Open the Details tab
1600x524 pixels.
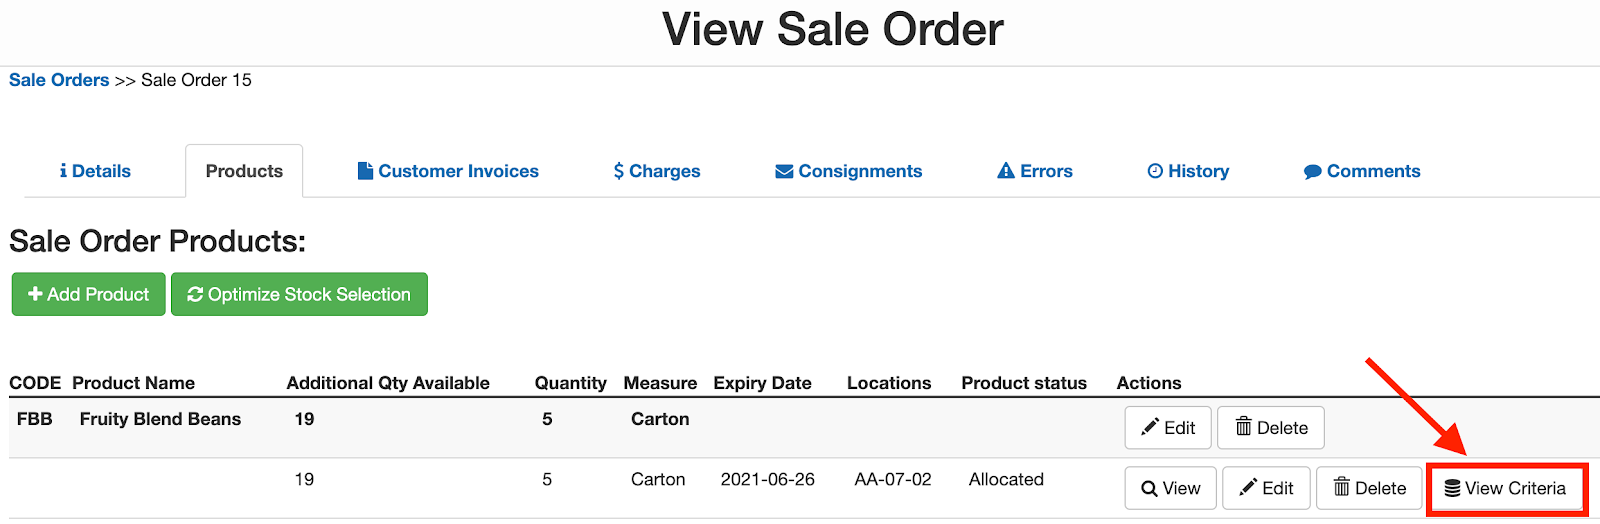(95, 171)
